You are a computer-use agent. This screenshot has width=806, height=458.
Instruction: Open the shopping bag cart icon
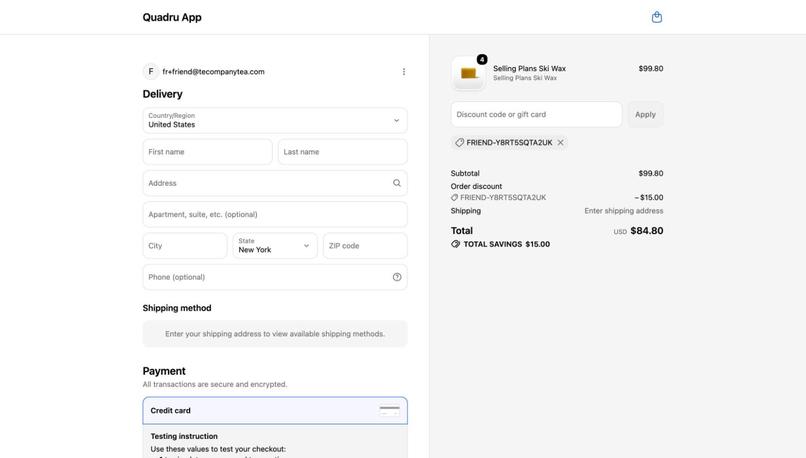pos(656,17)
